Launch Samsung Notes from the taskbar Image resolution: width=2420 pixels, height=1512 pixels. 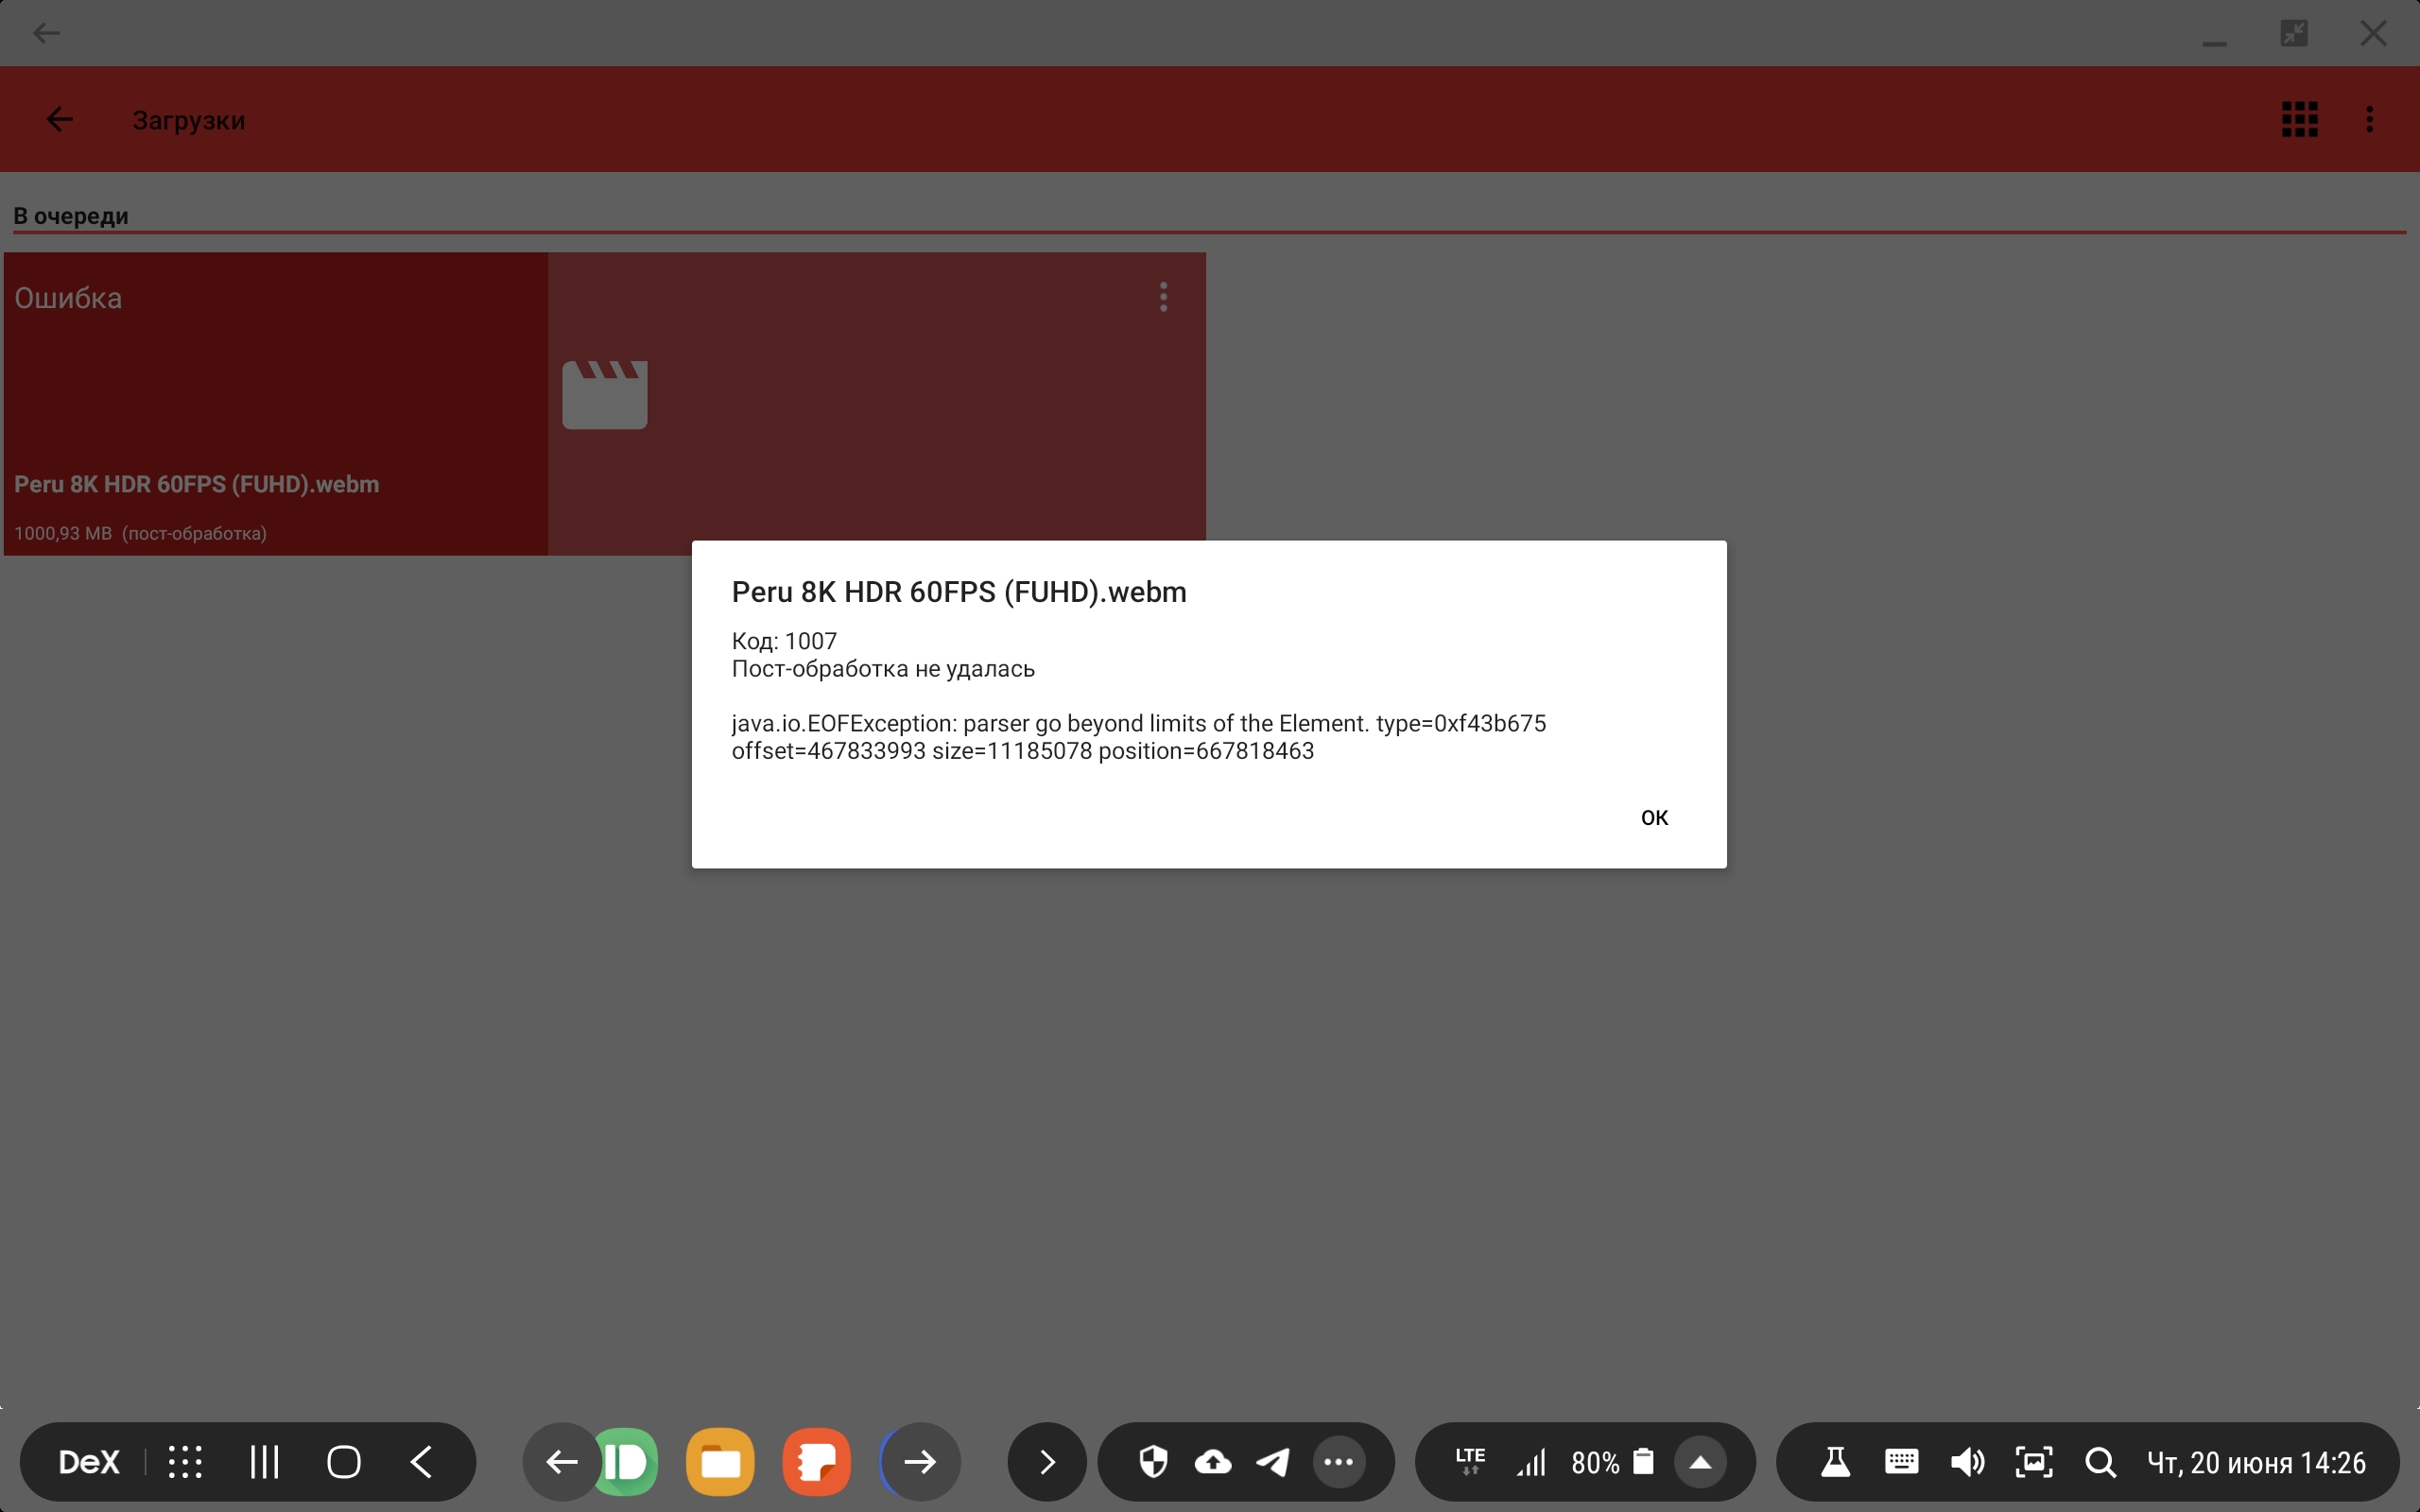tap(816, 1461)
